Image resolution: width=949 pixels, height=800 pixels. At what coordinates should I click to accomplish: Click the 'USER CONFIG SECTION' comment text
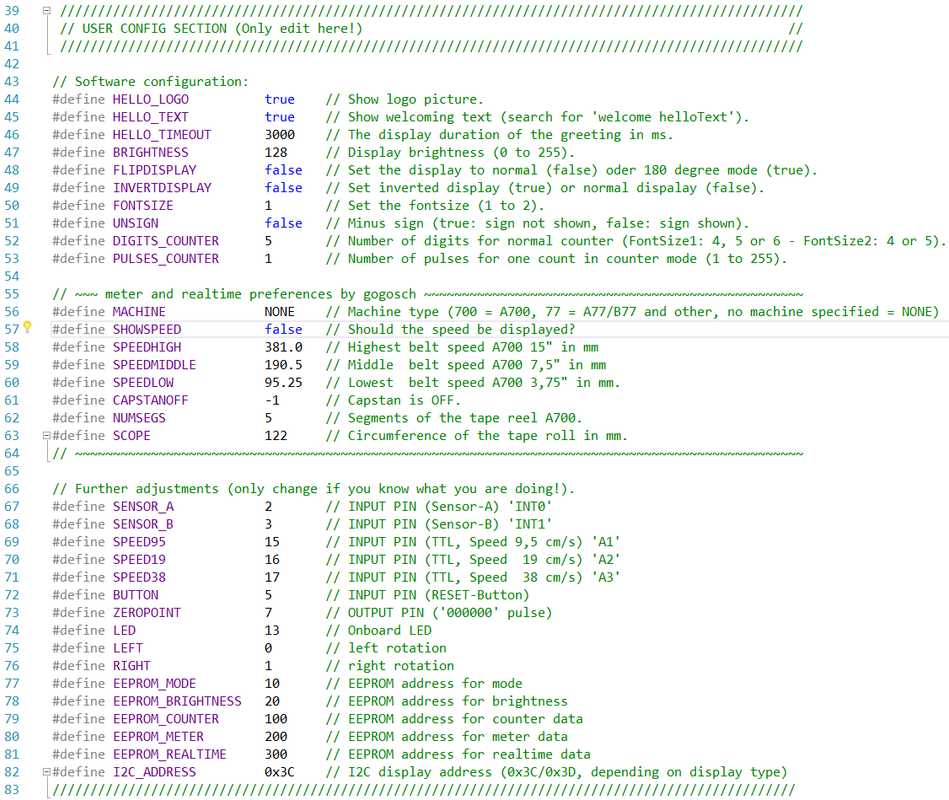point(154,28)
